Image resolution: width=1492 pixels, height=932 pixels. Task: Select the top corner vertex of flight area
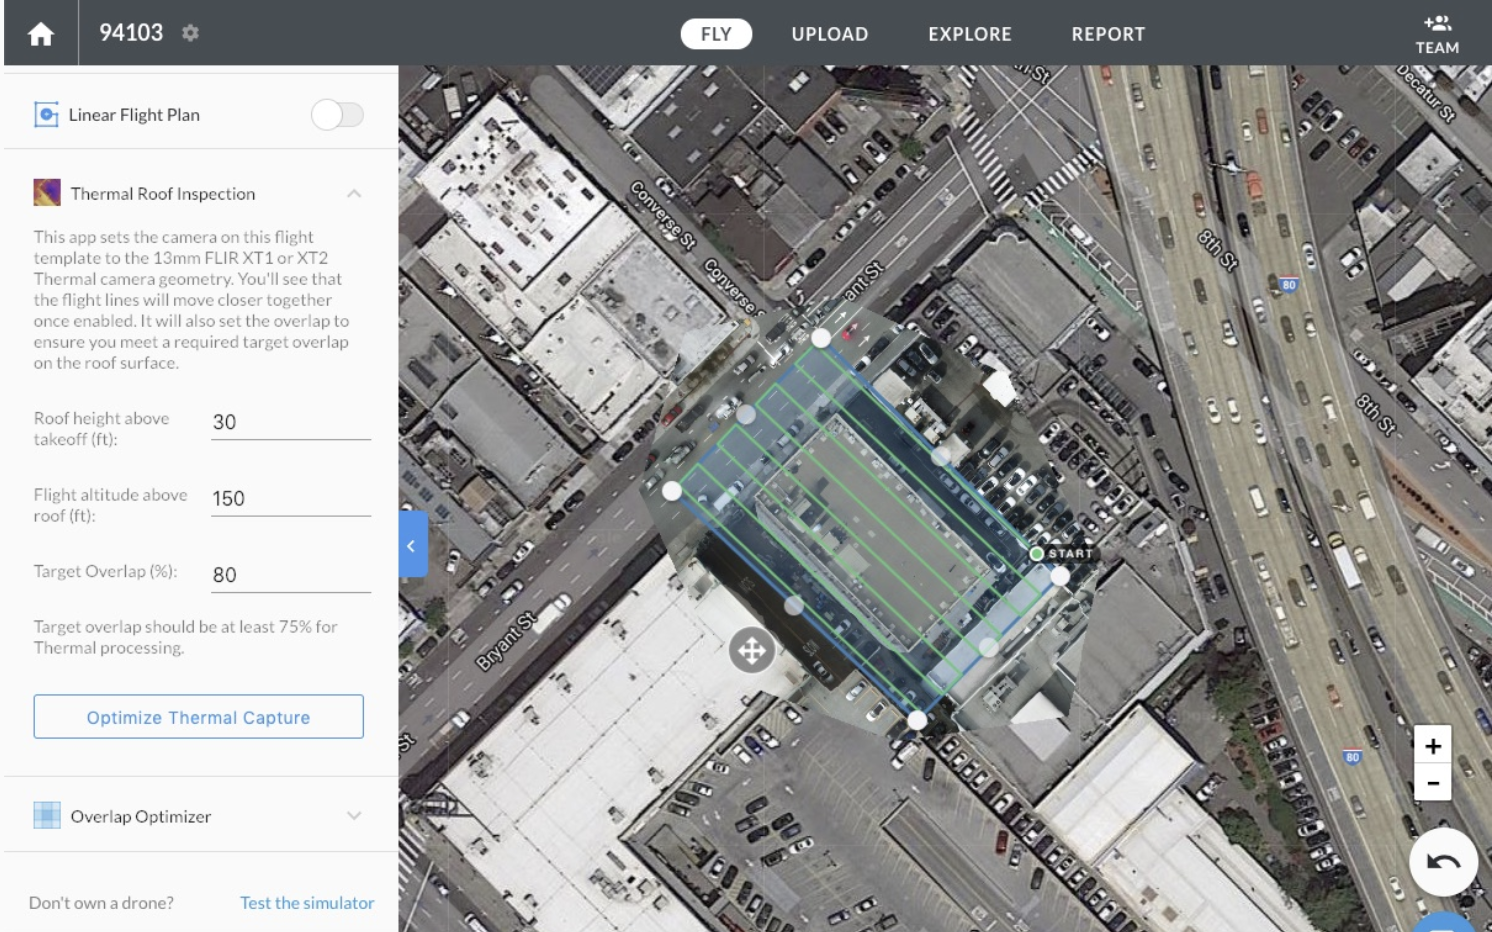pos(821,338)
